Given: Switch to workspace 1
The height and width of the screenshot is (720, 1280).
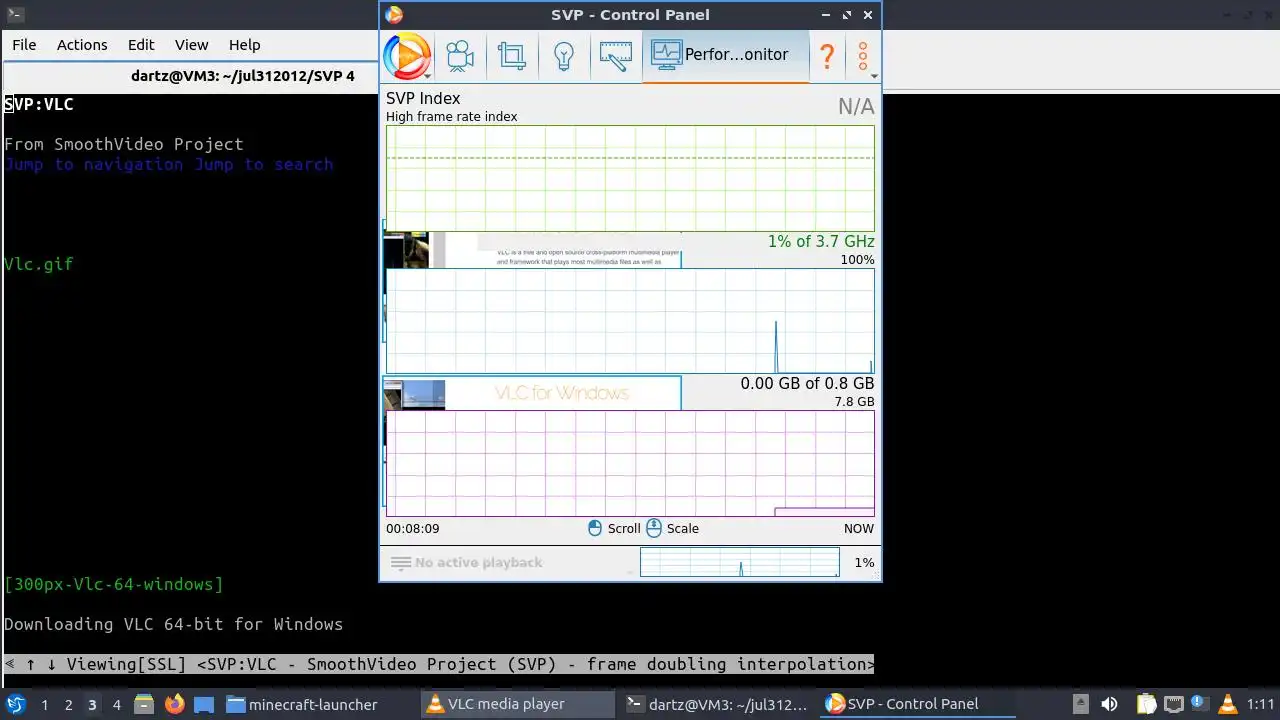Looking at the screenshot, I should pos(44,704).
